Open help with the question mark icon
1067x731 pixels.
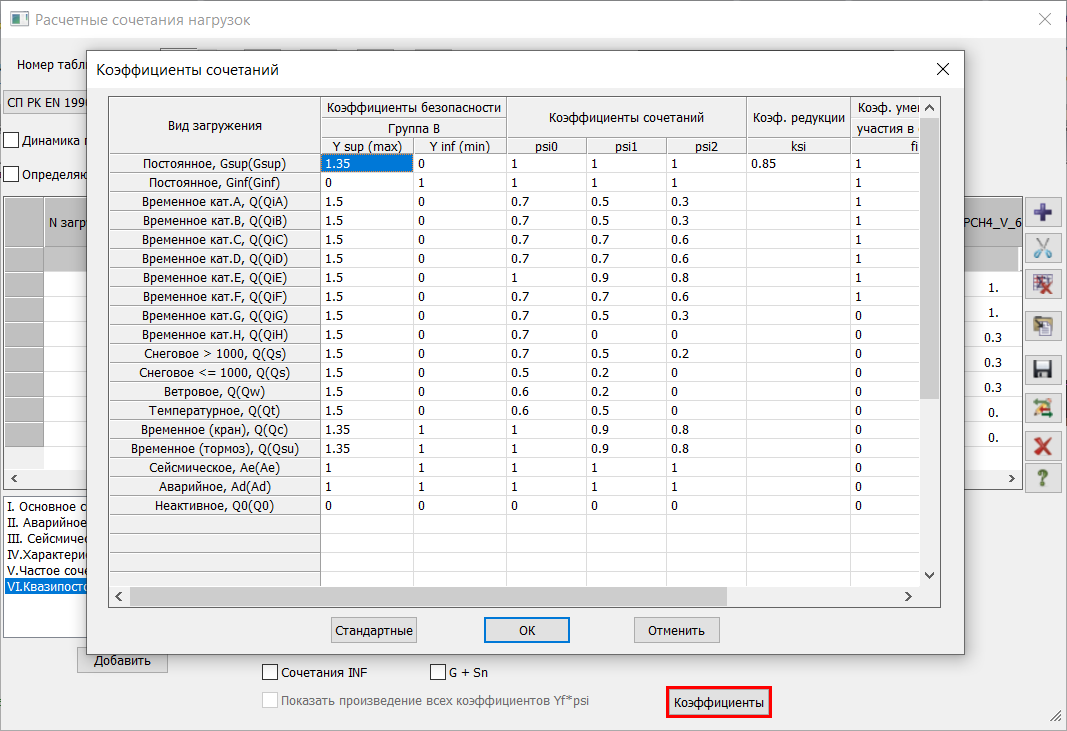pos(1042,478)
